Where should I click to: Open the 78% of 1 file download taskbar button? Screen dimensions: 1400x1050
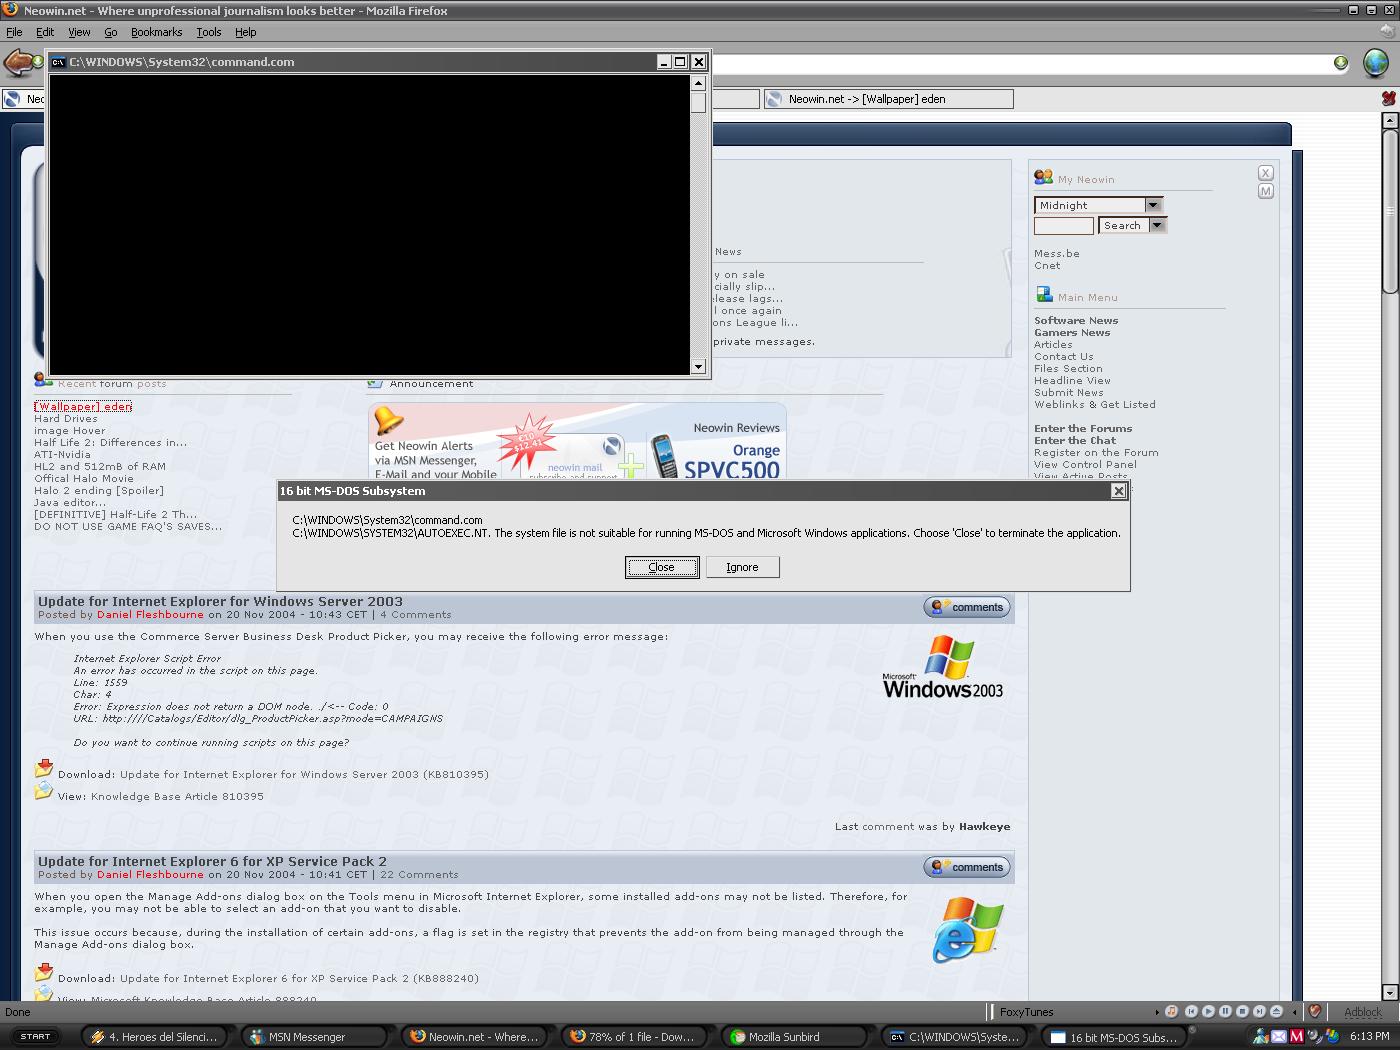point(637,1037)
